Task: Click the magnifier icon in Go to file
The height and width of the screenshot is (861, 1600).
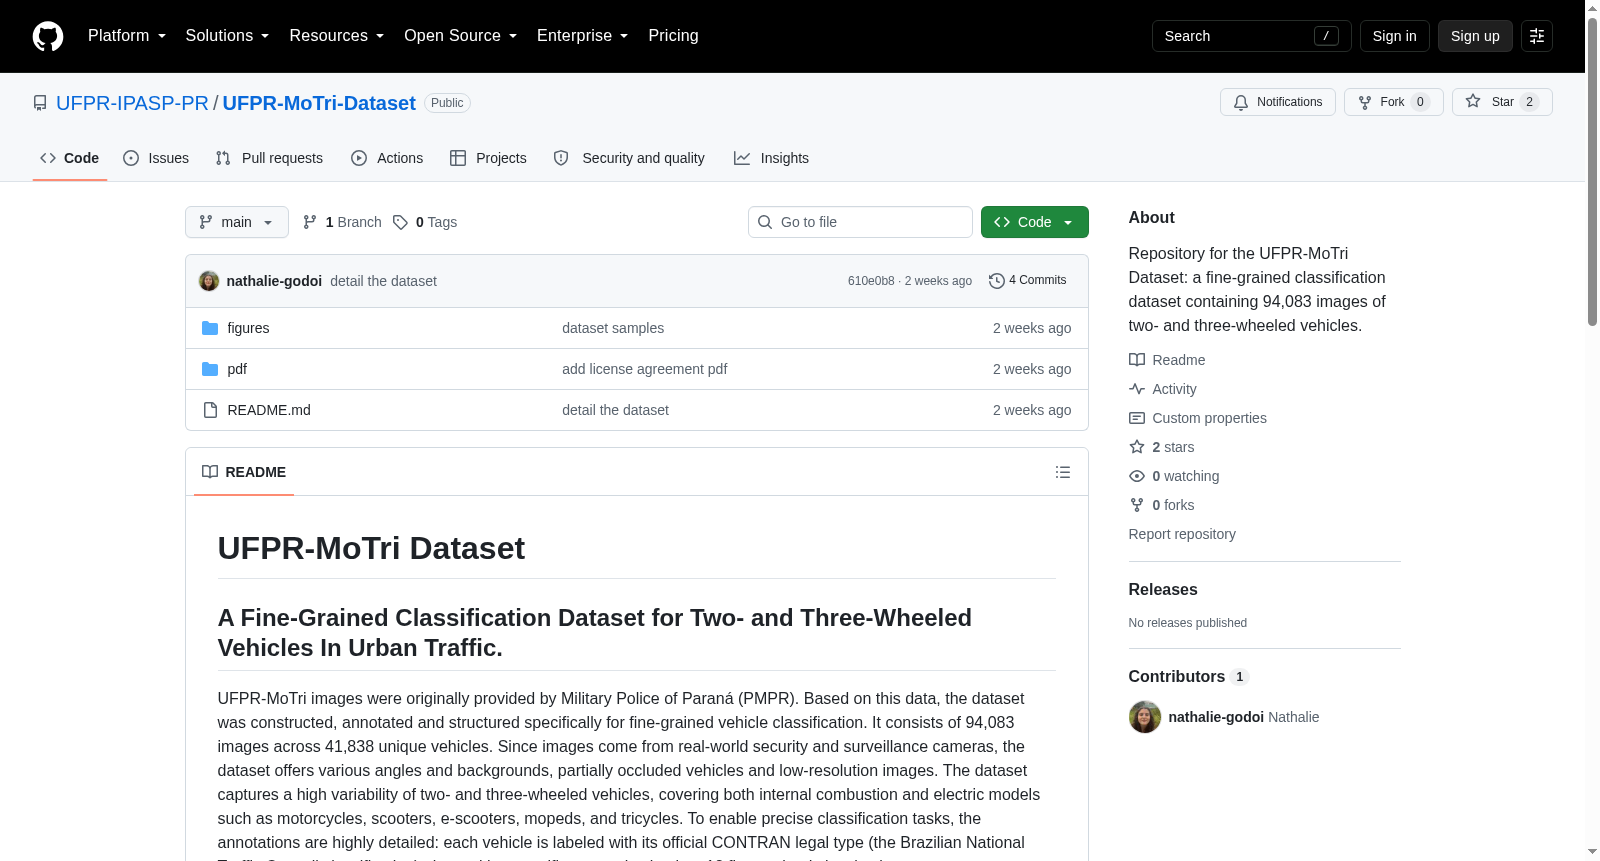Action: 765,222
